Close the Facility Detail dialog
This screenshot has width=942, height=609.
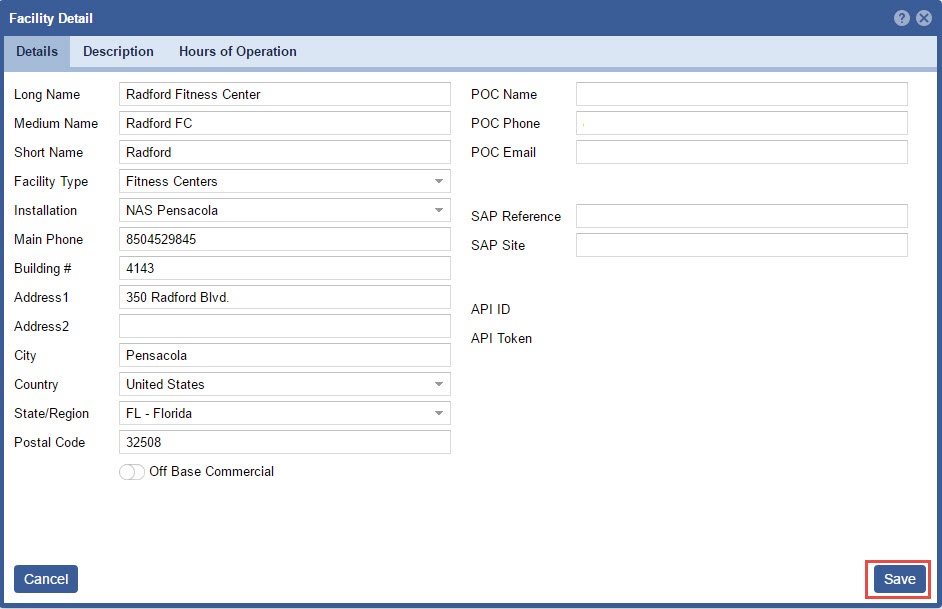[x=924, y=18]
